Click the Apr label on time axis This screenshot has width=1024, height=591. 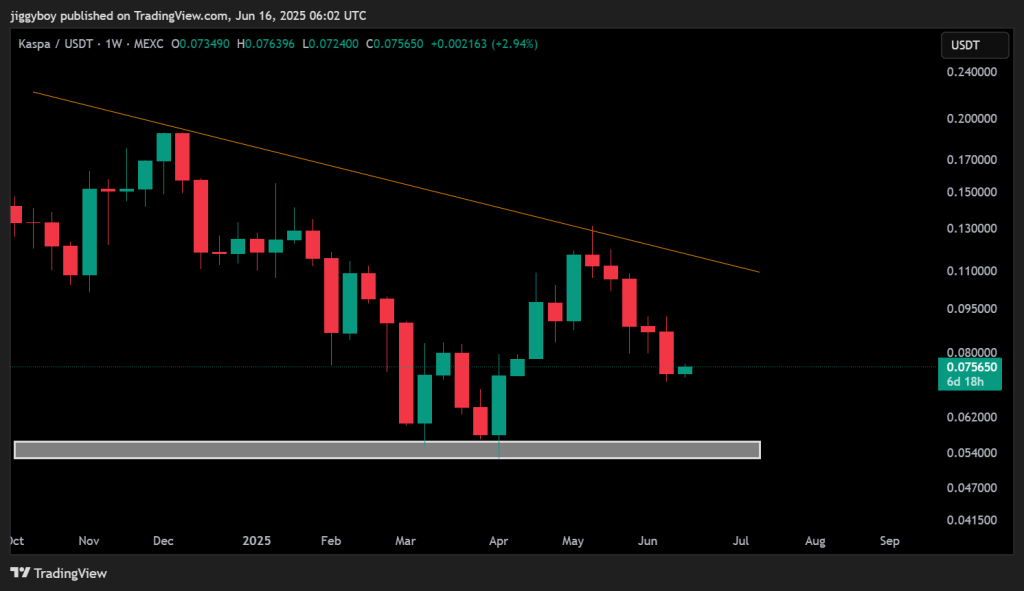[x=498, y=541]
